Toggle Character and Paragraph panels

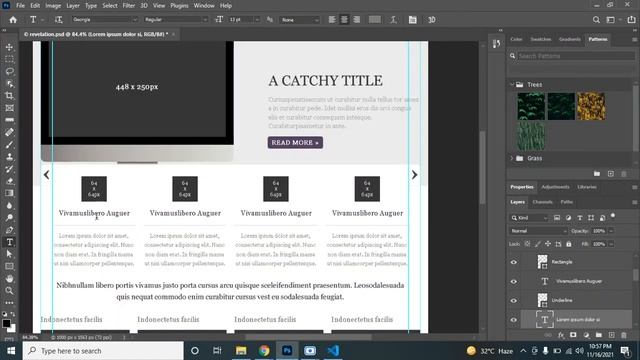click(413, 20)
